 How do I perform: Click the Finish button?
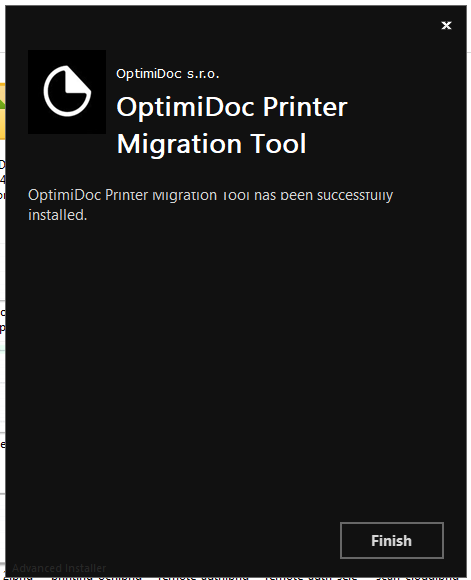(391, 540)
